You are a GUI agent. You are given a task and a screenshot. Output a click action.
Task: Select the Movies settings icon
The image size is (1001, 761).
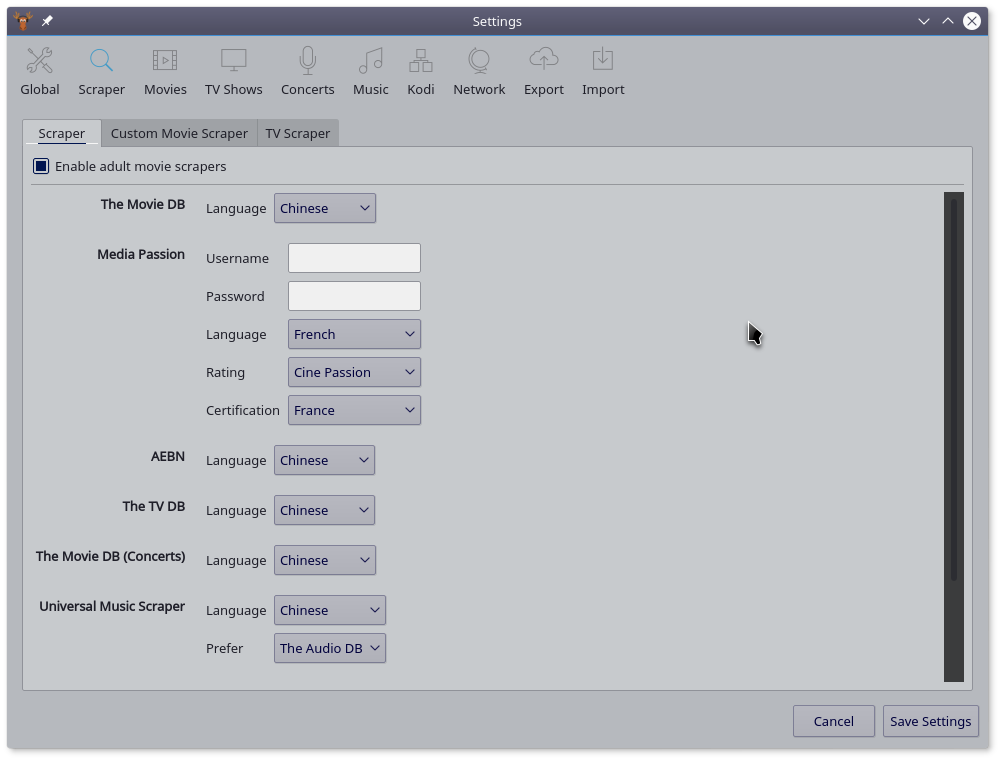tap(165, 72)
